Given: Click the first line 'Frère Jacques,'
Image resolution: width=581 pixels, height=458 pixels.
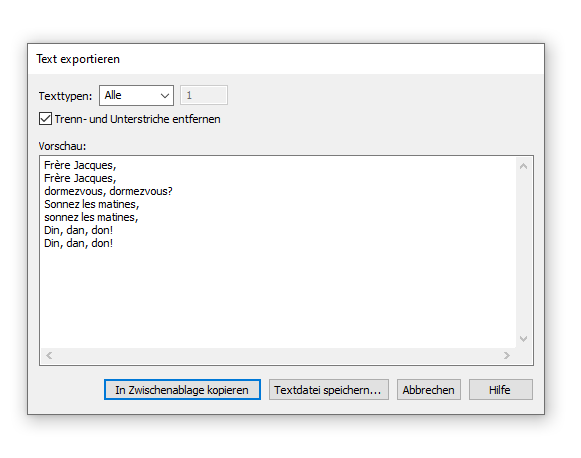Looking at the screenshot, I should (x=80, y=165).
